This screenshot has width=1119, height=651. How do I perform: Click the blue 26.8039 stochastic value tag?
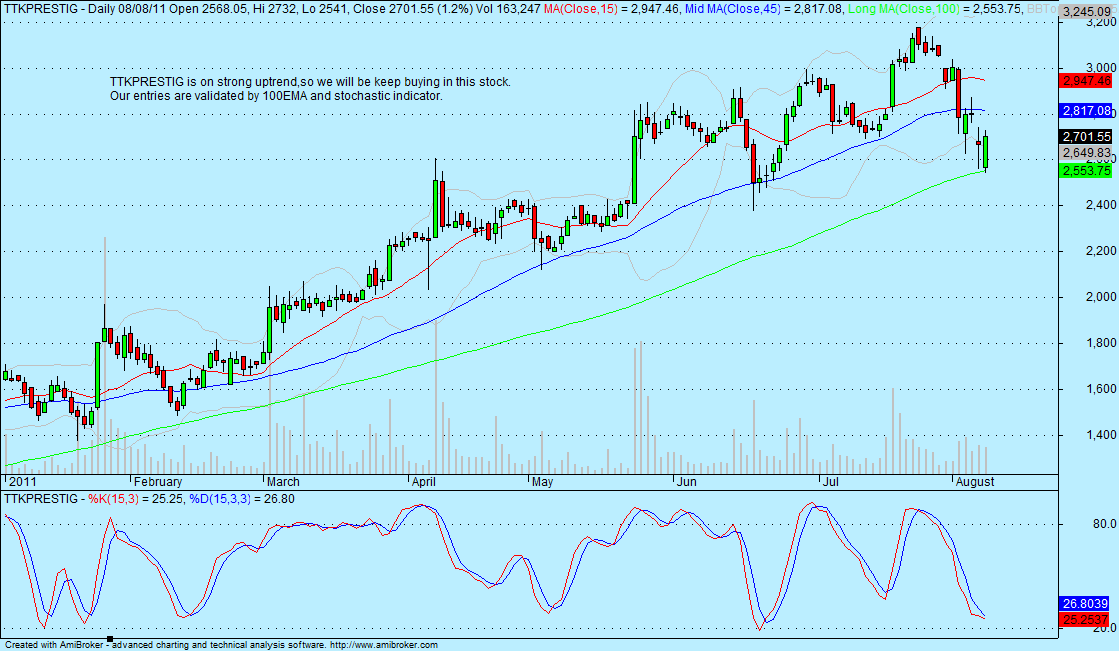tap(1085, 604)
